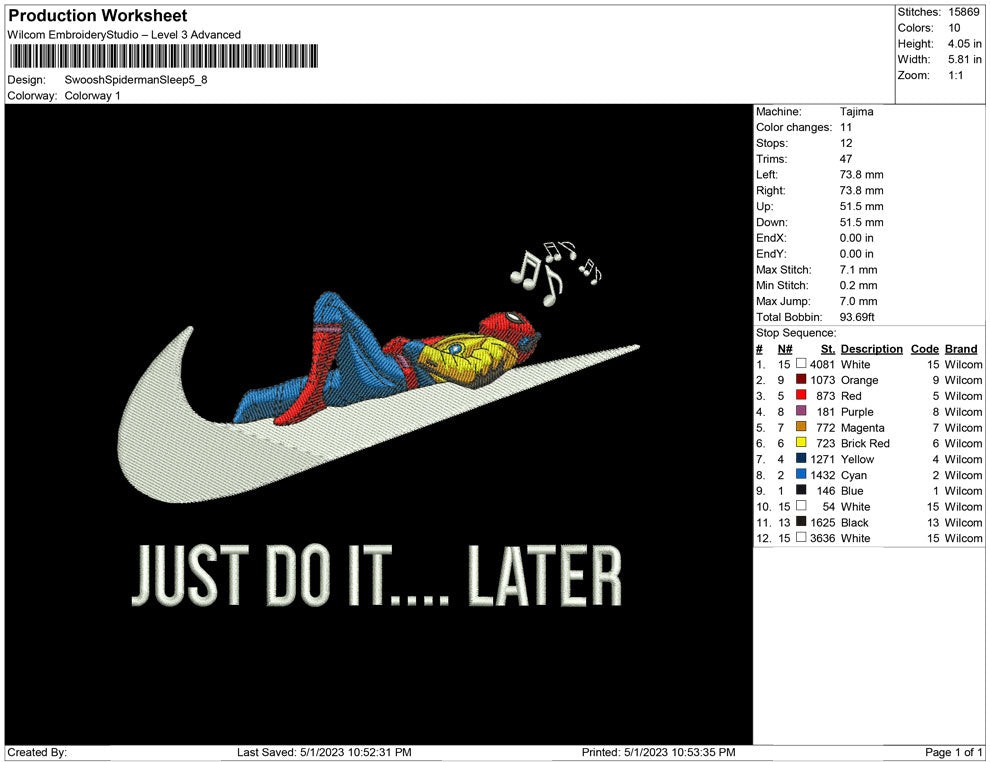The width and height of the screenshot is (990, 762).
Task: Click the Right value 73.8 mm
Action: coord(861,191)
